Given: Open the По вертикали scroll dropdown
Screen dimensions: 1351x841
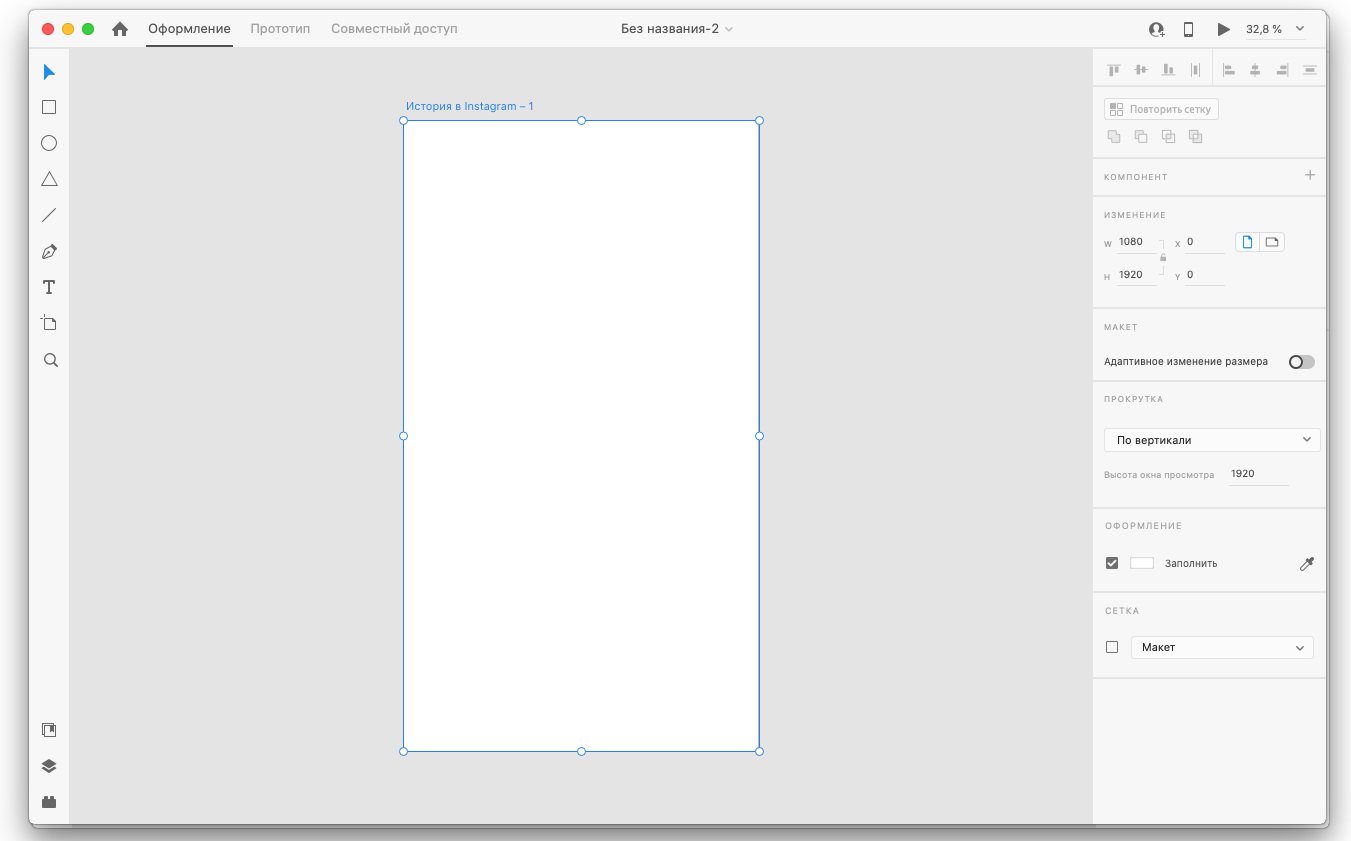Looking at the screenshot, I should tap(1212, 440).
